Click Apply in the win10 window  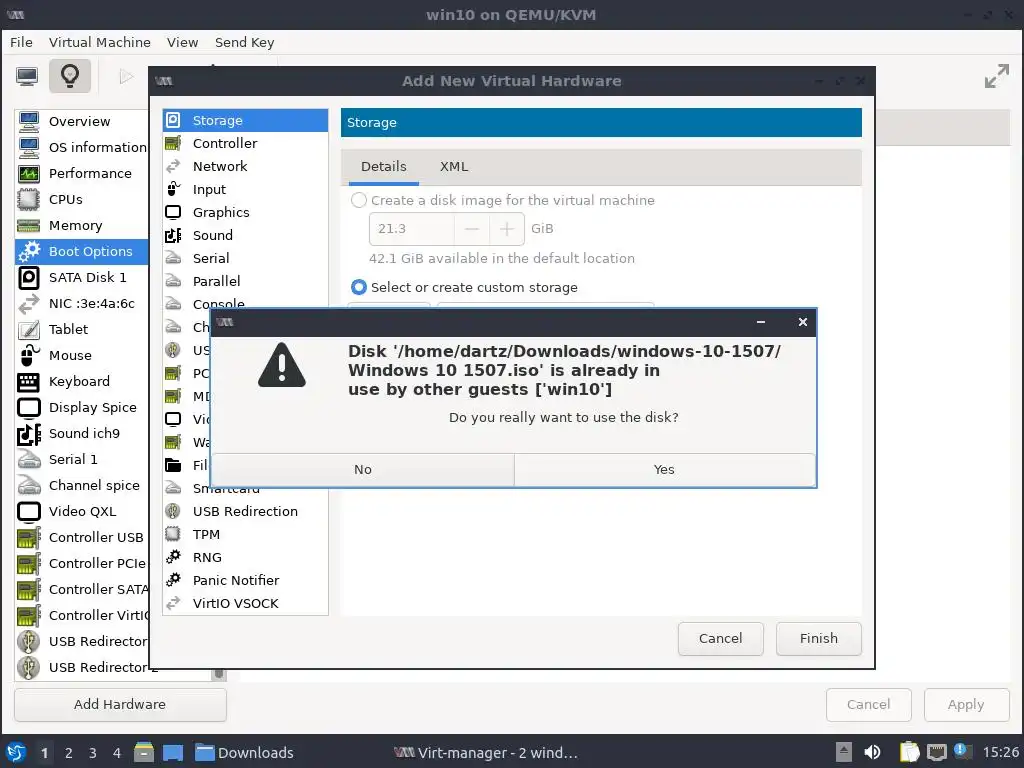point(966,704)
